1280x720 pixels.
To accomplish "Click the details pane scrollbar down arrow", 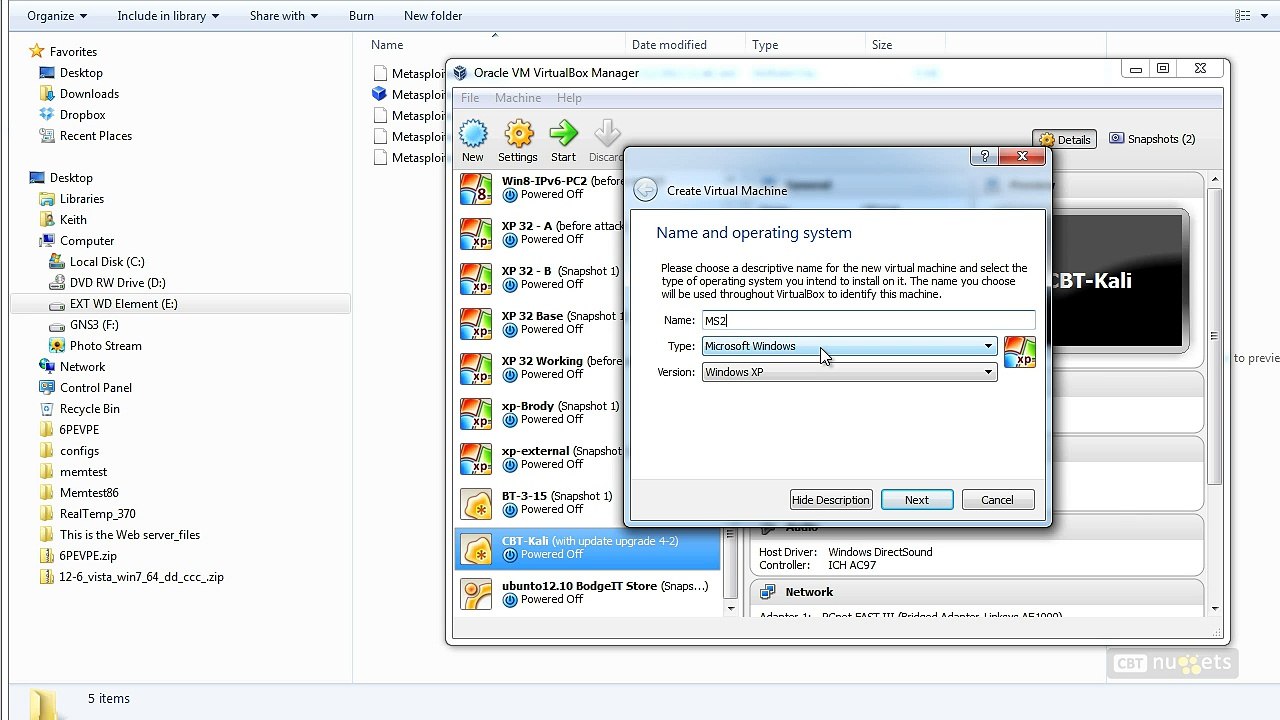I will 1215,608.
